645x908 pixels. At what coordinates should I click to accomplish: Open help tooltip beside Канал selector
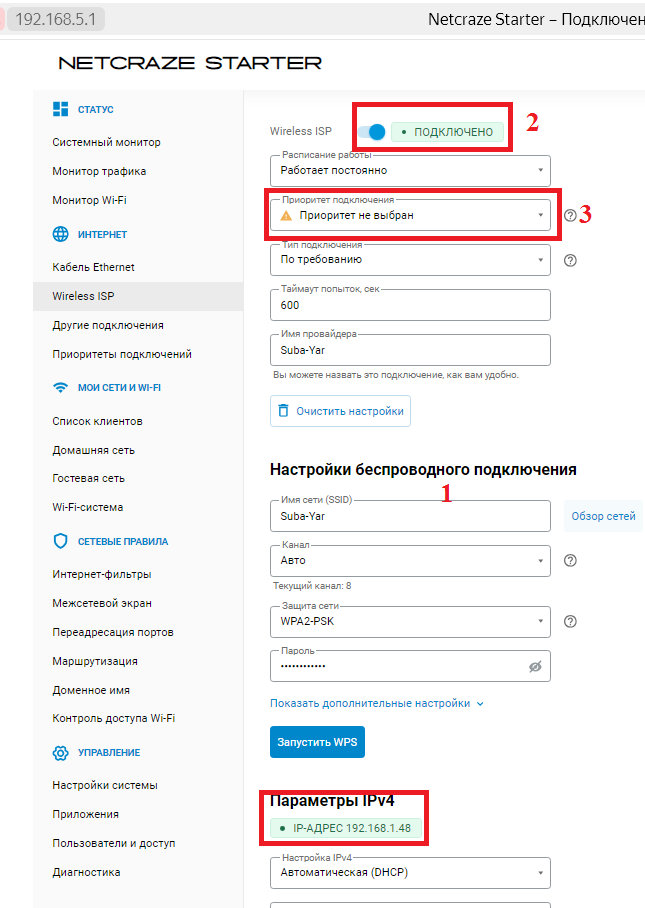tap(569, 561)
